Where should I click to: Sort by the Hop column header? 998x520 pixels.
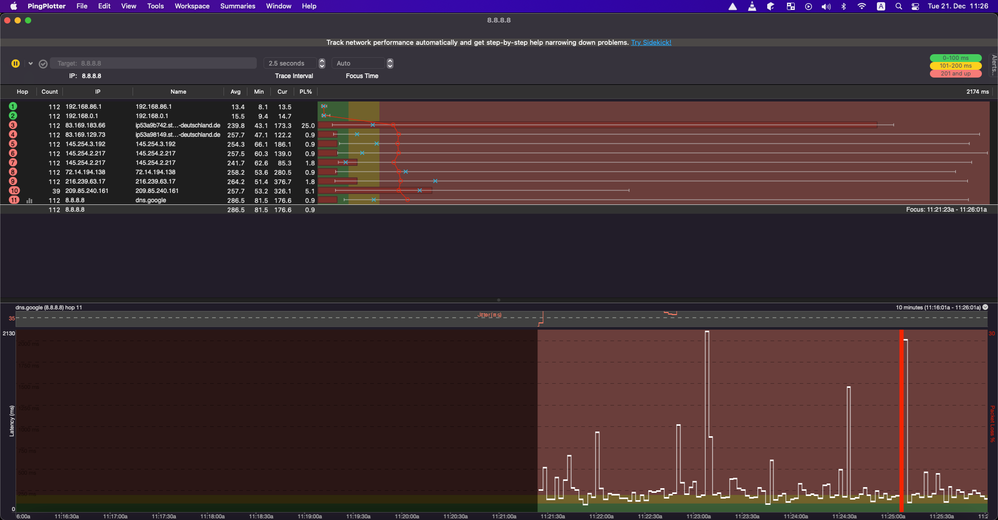pyautogui.click(x=22, y=92)
